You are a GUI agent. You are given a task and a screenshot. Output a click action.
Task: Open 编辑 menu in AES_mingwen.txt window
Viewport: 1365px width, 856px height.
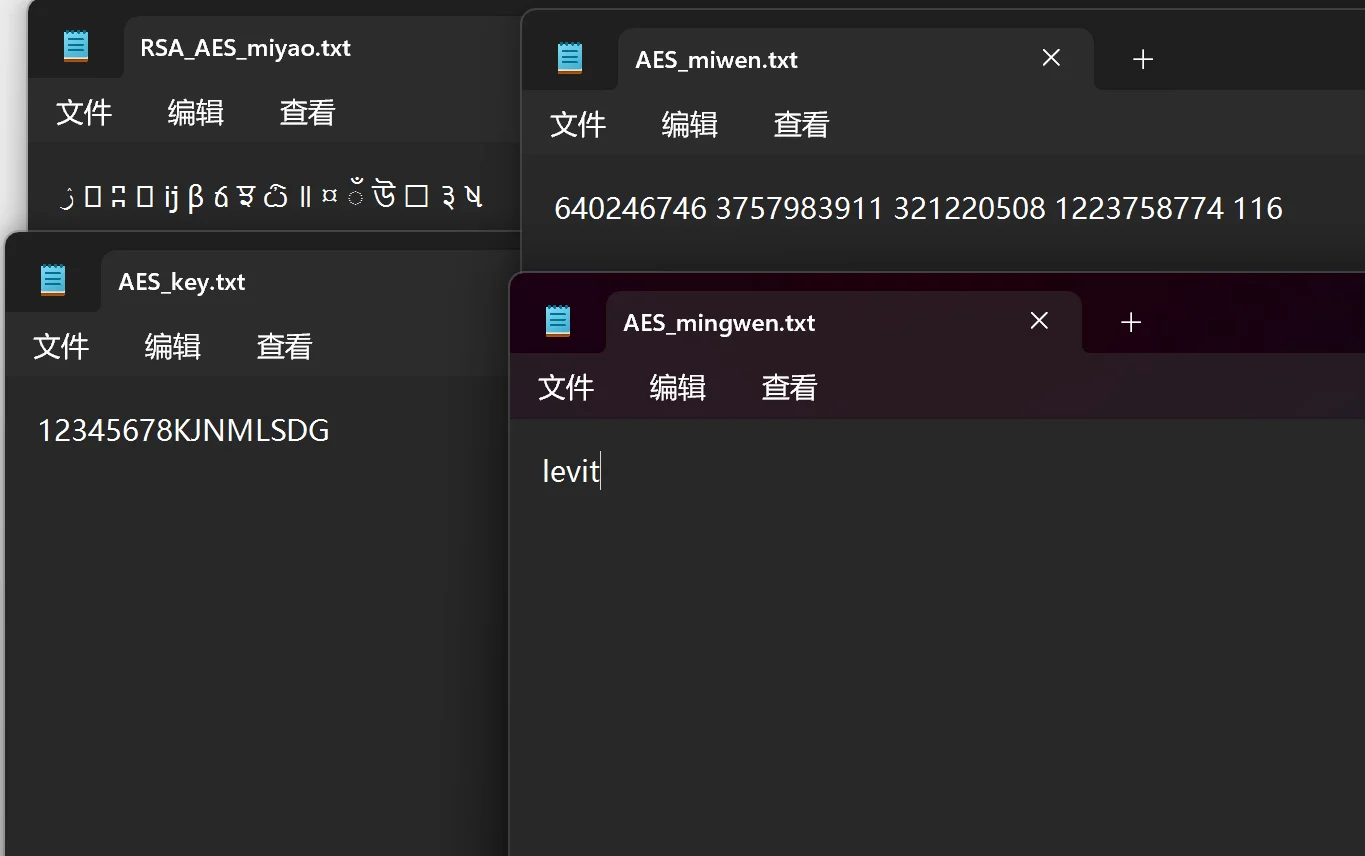tap(678, 387)
